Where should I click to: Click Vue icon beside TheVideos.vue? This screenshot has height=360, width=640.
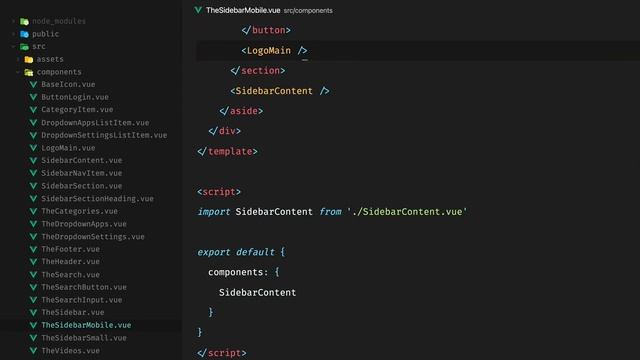pyautogui.click(x=33, y=351)
